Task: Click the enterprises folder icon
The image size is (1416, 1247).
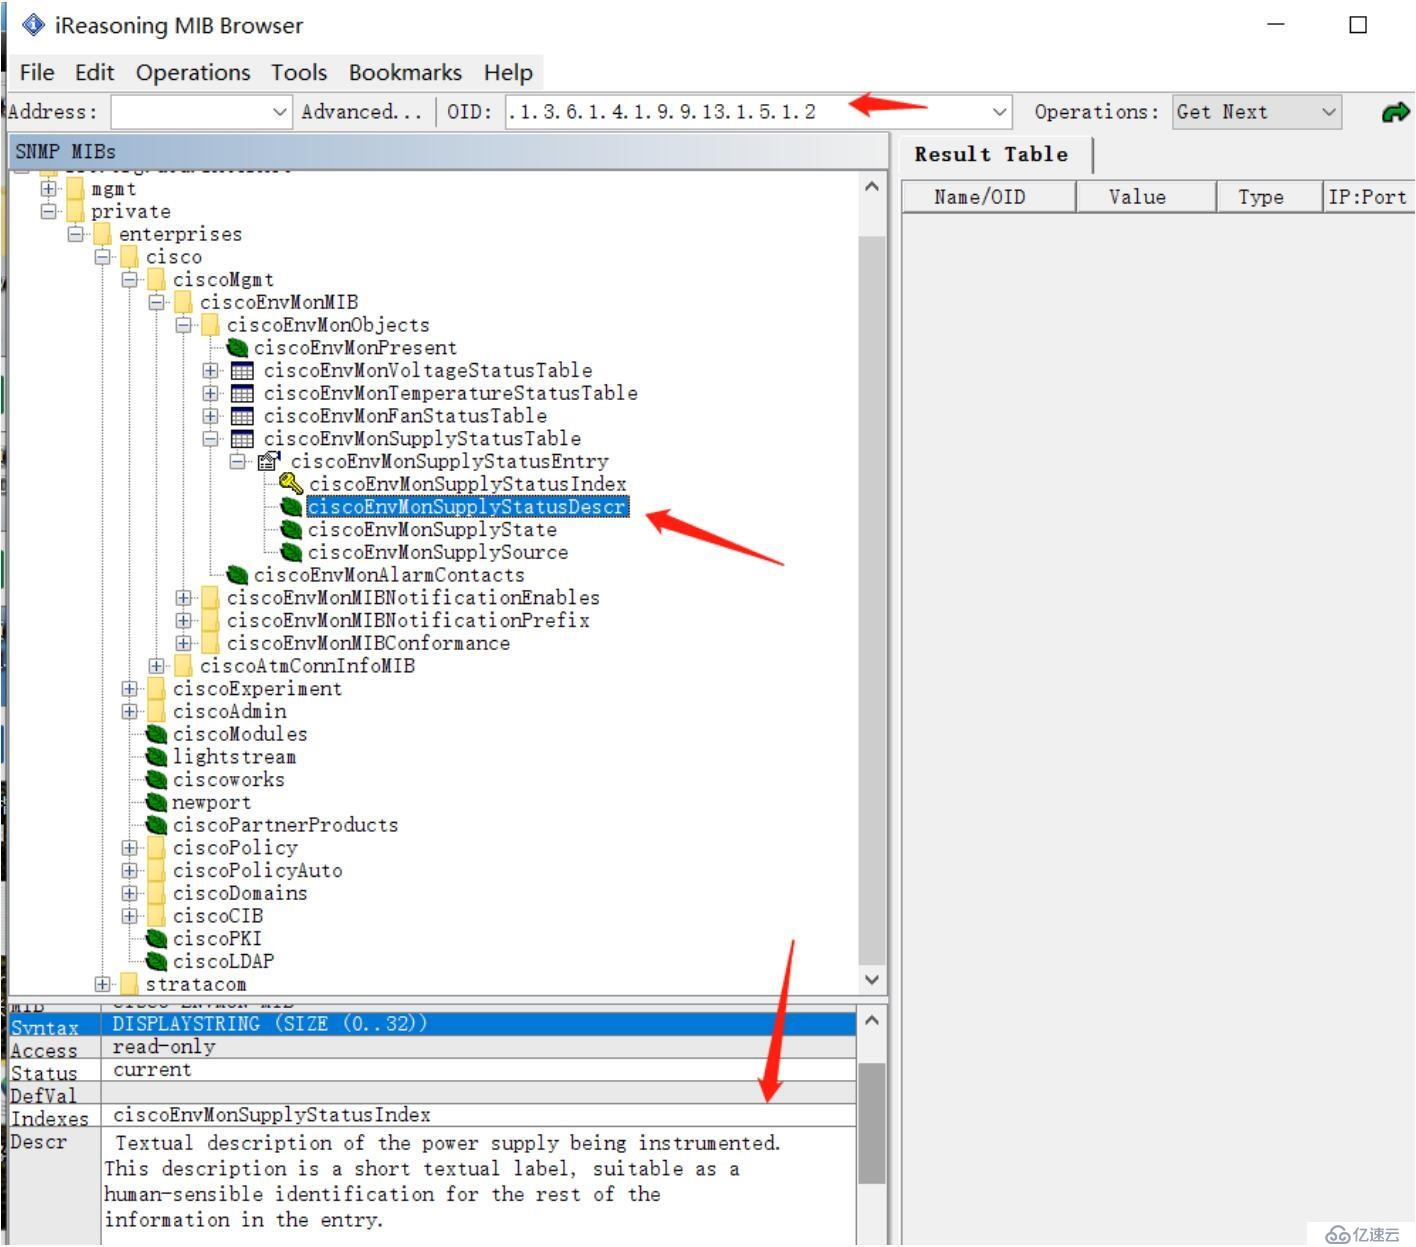Action: [x=102, y=234]
